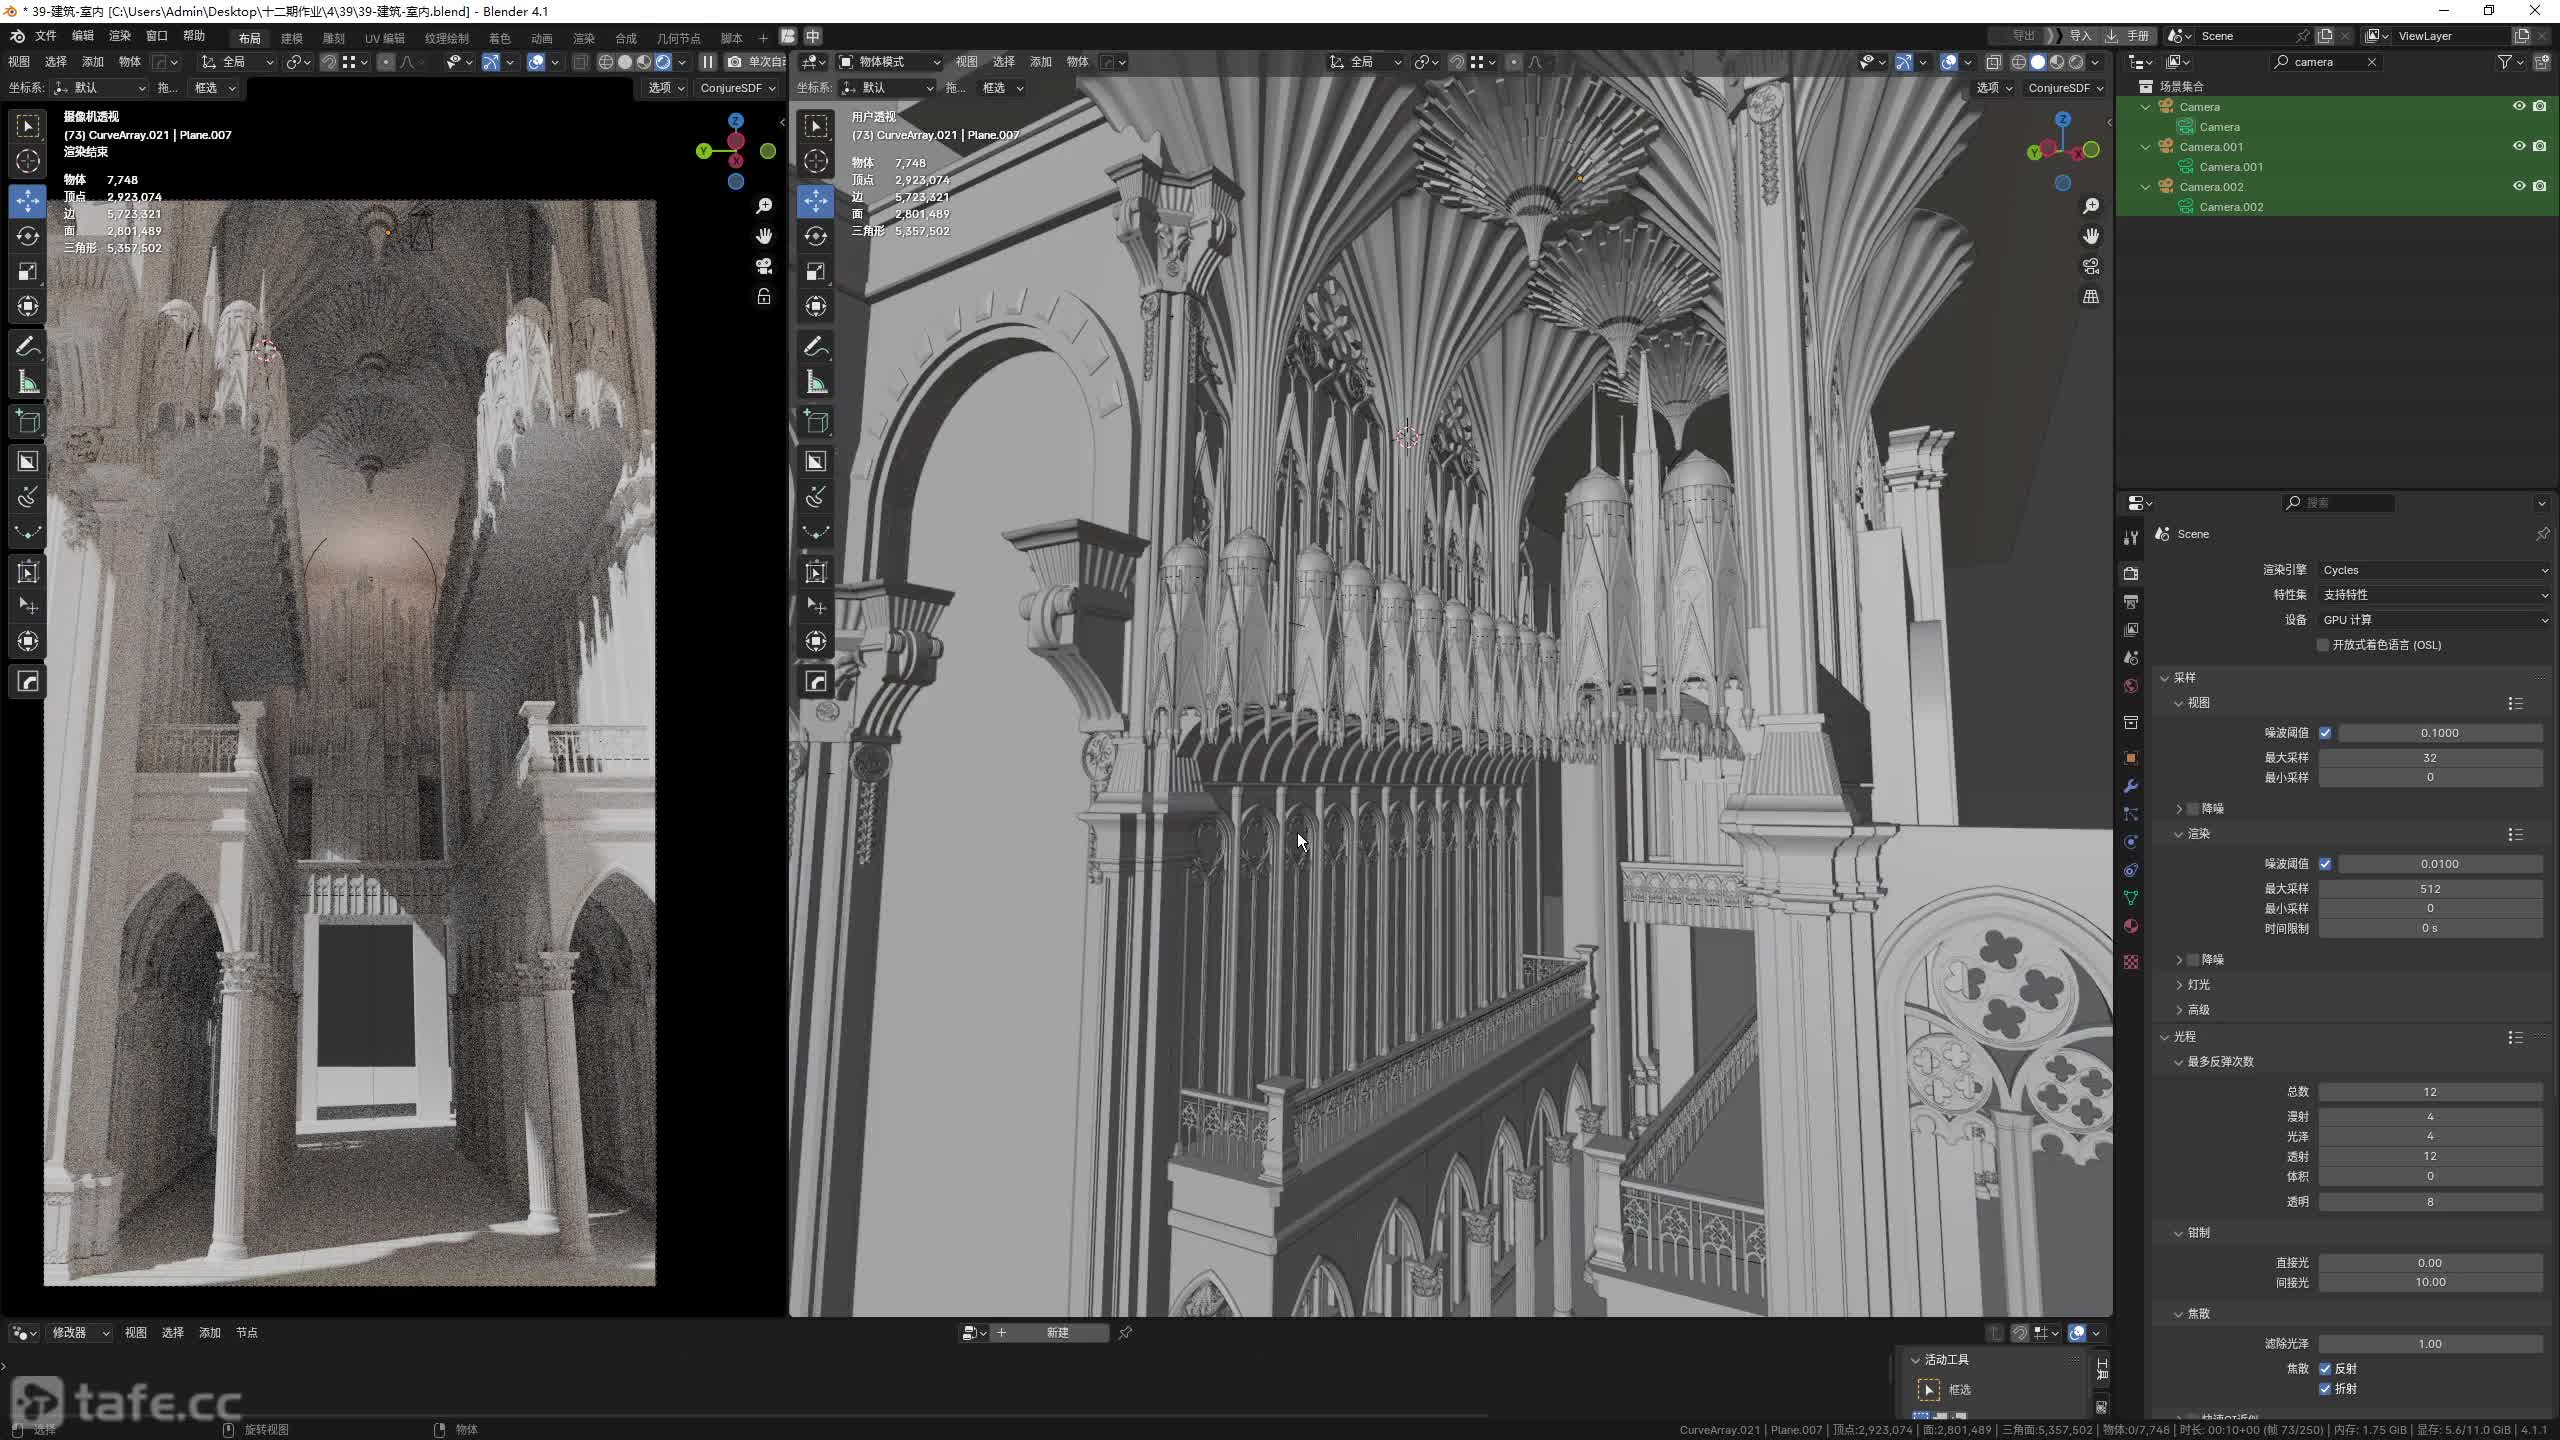Click the 新建 (New) button in node editor

click(1058, 1333)
